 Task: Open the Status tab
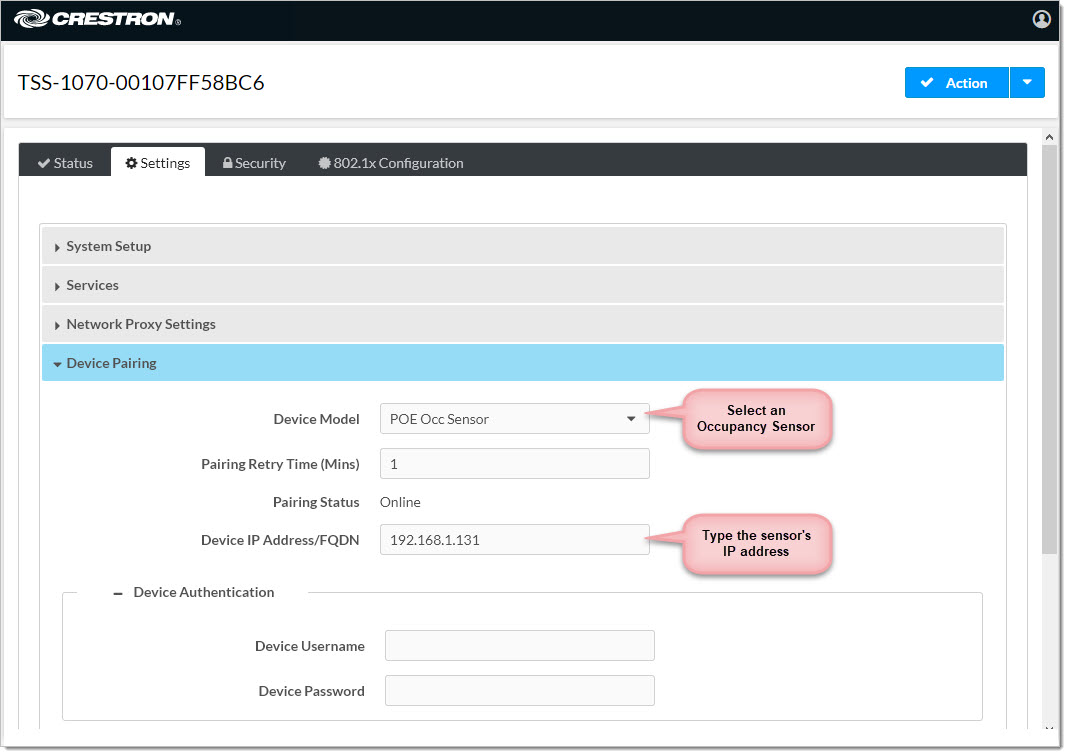pyautogui.click(x=65, y=163)
